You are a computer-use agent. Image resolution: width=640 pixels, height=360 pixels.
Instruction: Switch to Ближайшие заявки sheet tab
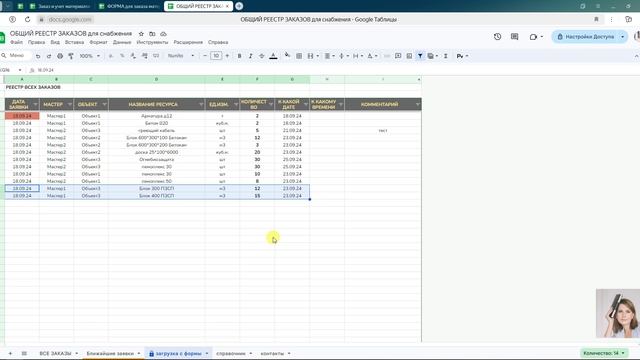point(110,353)
